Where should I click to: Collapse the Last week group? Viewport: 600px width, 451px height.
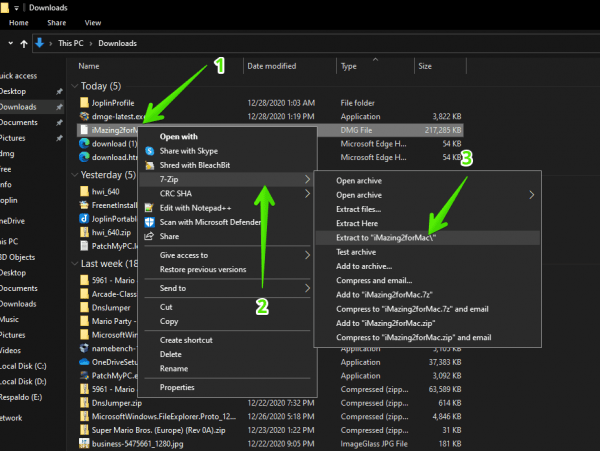[75, 264]
